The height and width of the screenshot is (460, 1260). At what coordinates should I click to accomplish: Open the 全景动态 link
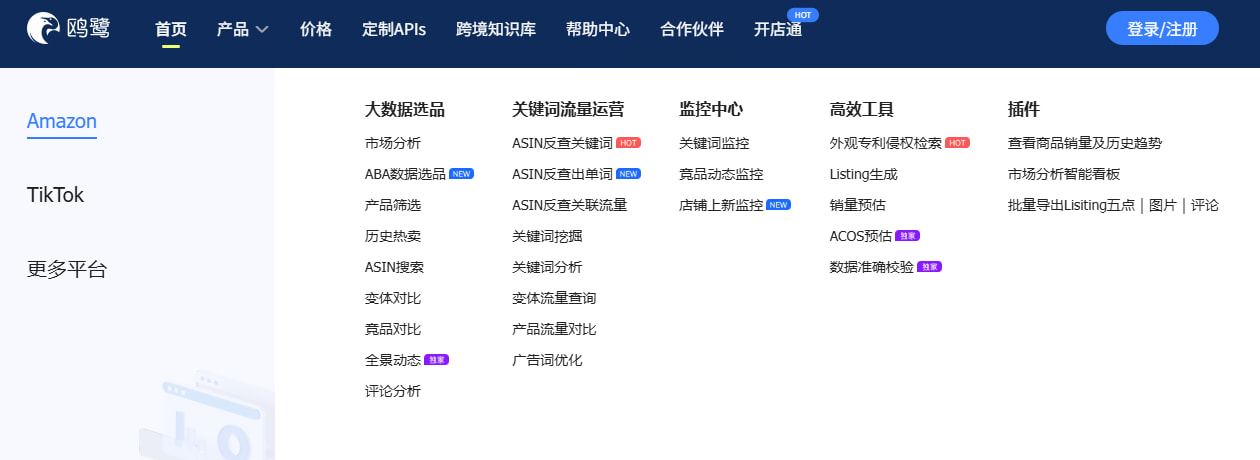(393, 360)
